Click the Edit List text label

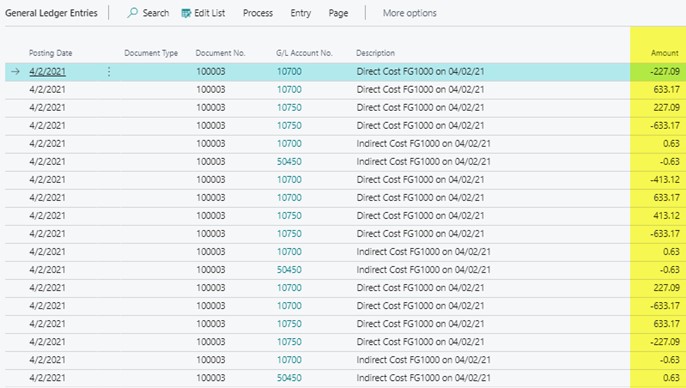click(210, 13)
